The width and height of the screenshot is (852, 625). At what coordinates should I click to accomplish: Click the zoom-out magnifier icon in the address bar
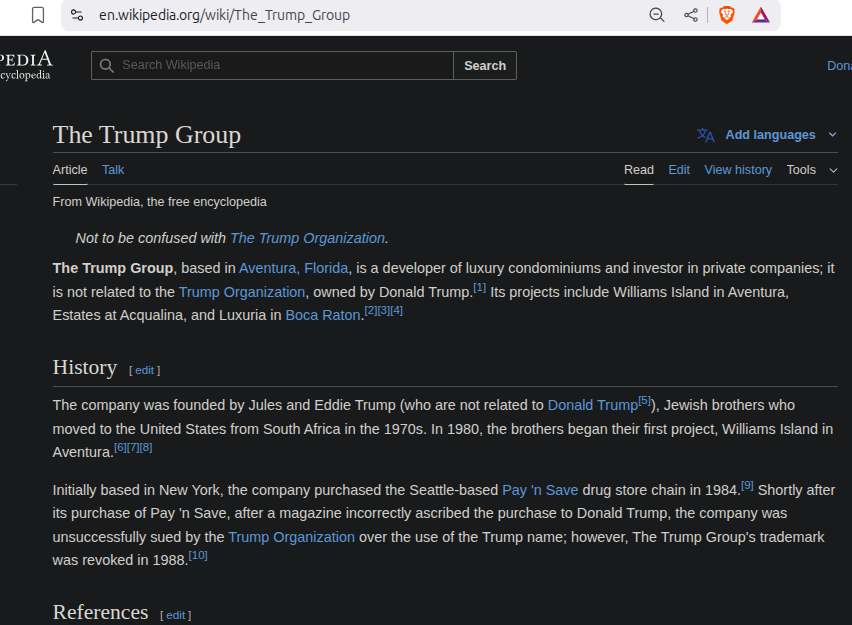[x=657, y=15]
